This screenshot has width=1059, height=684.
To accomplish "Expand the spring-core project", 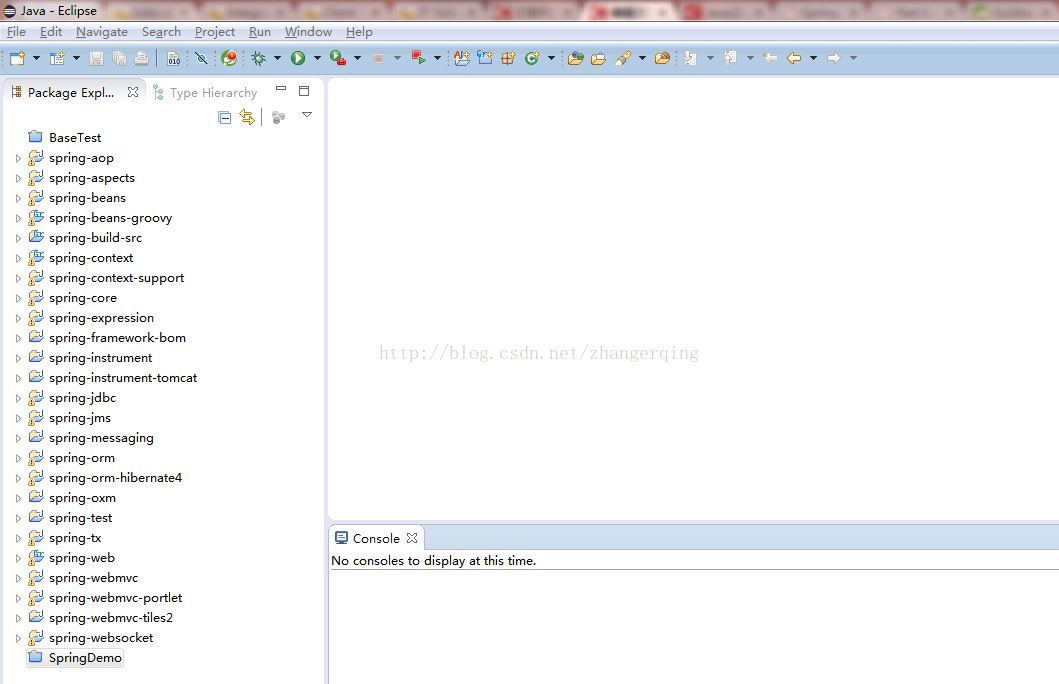I will (18, 298).
